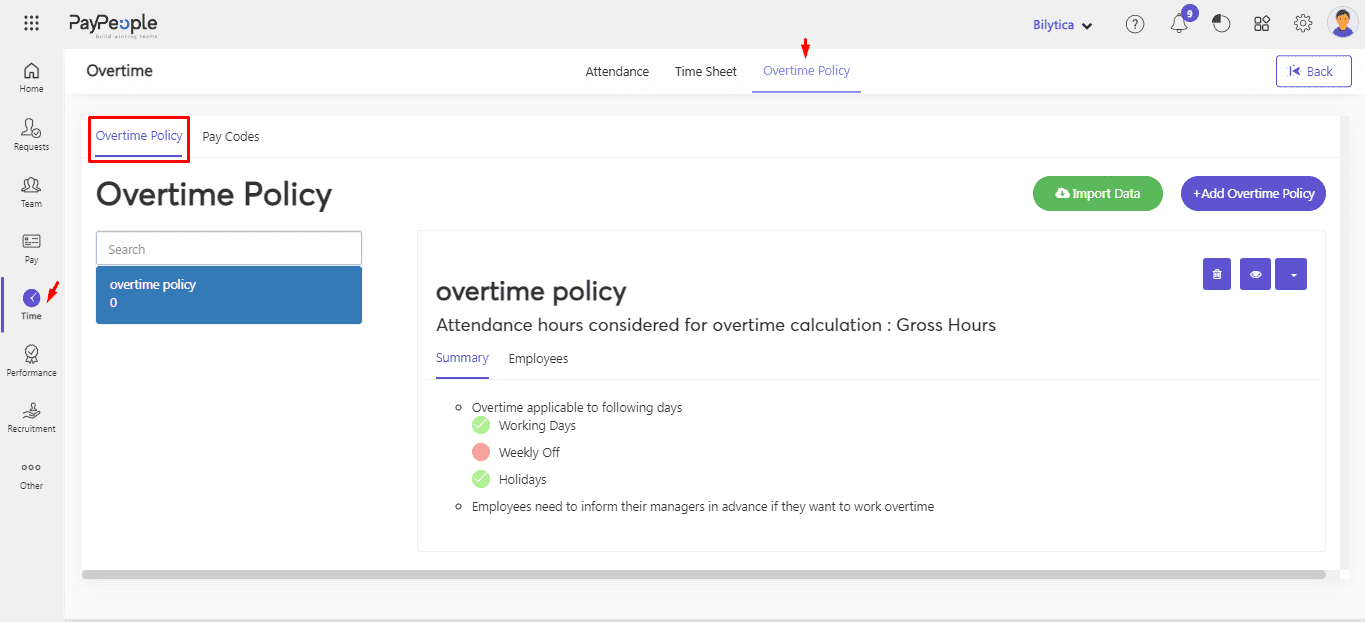Click the Import Data button
Viewport: 1365px width, 622px height.
tap(1097, 194)
